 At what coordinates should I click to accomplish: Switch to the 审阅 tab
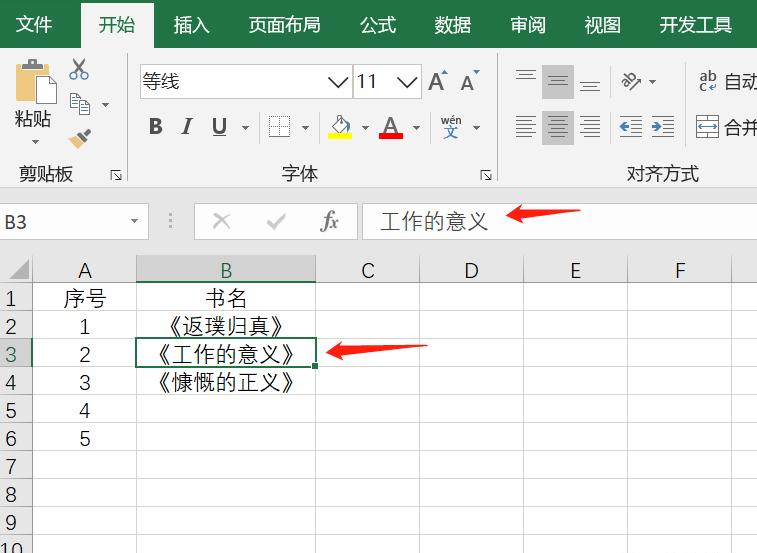(x=528, y=24)
